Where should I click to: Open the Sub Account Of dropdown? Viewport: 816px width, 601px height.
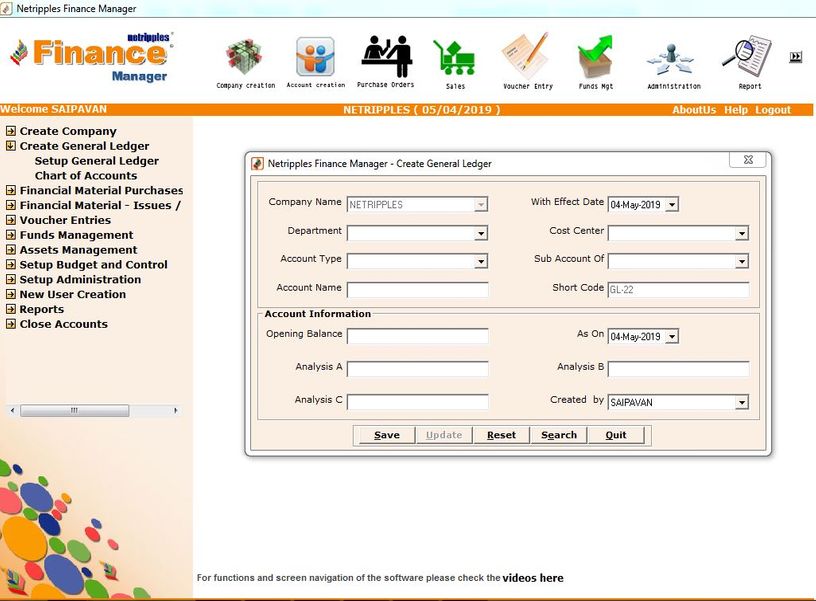click(x=742, y=261)
